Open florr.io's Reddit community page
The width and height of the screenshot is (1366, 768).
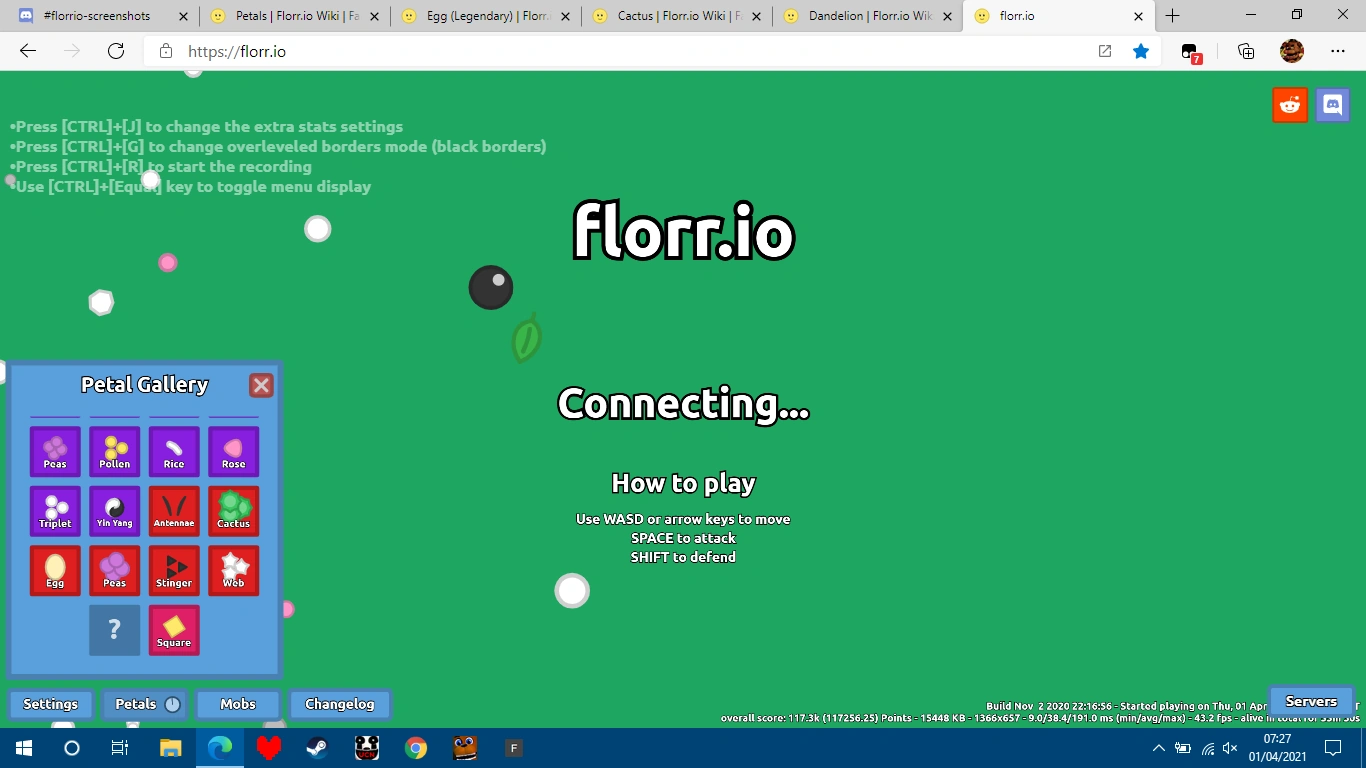pos(1289,104)
